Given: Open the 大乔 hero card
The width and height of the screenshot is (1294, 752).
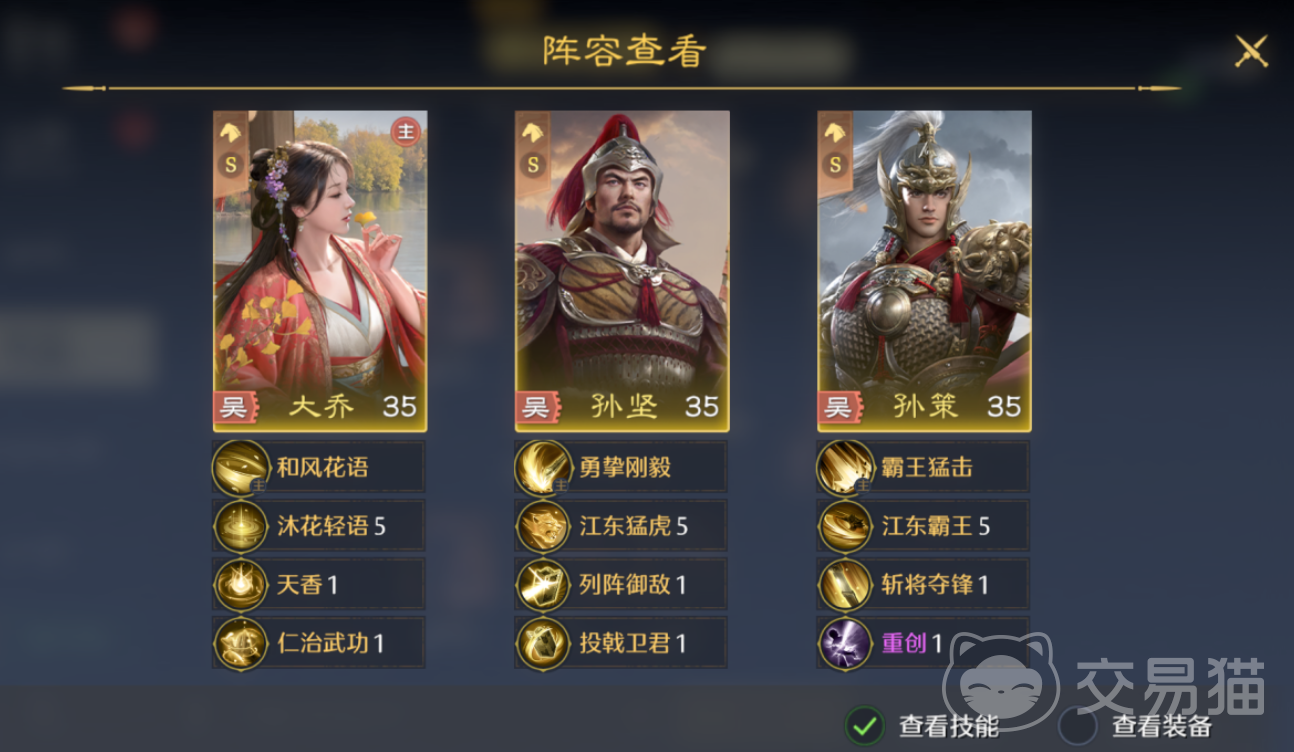Looking at the screenshot, I should (x=320, y=271).
